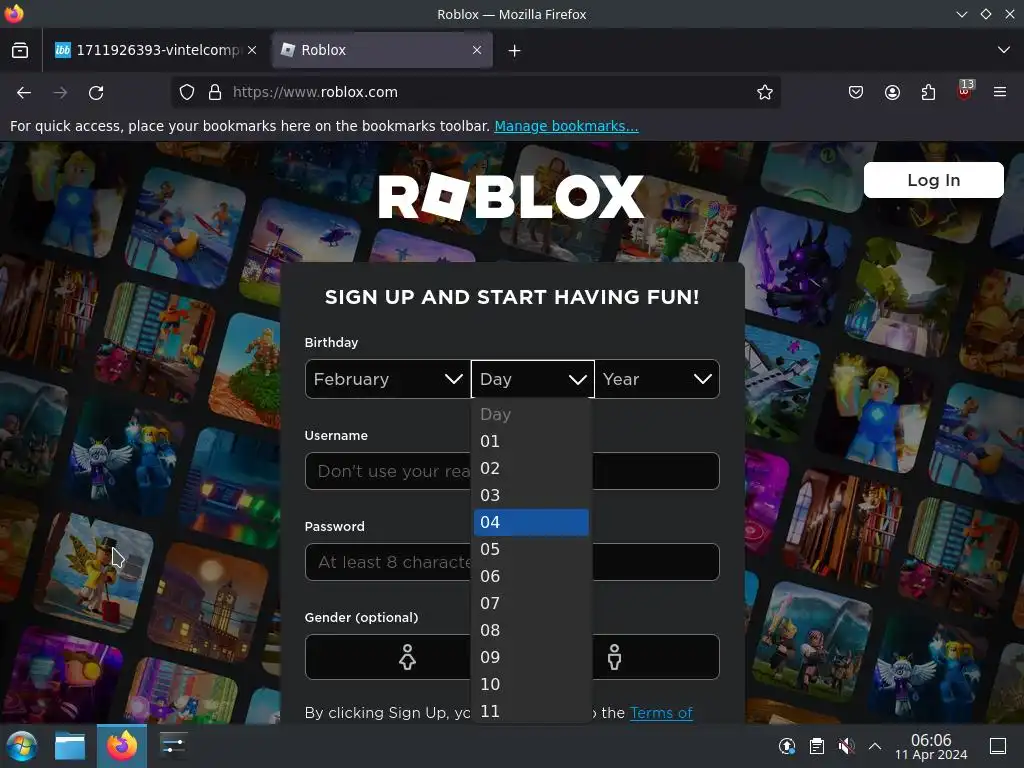Click the Password input field
This screenshot has width=1024, height=768.
(512, 562)
